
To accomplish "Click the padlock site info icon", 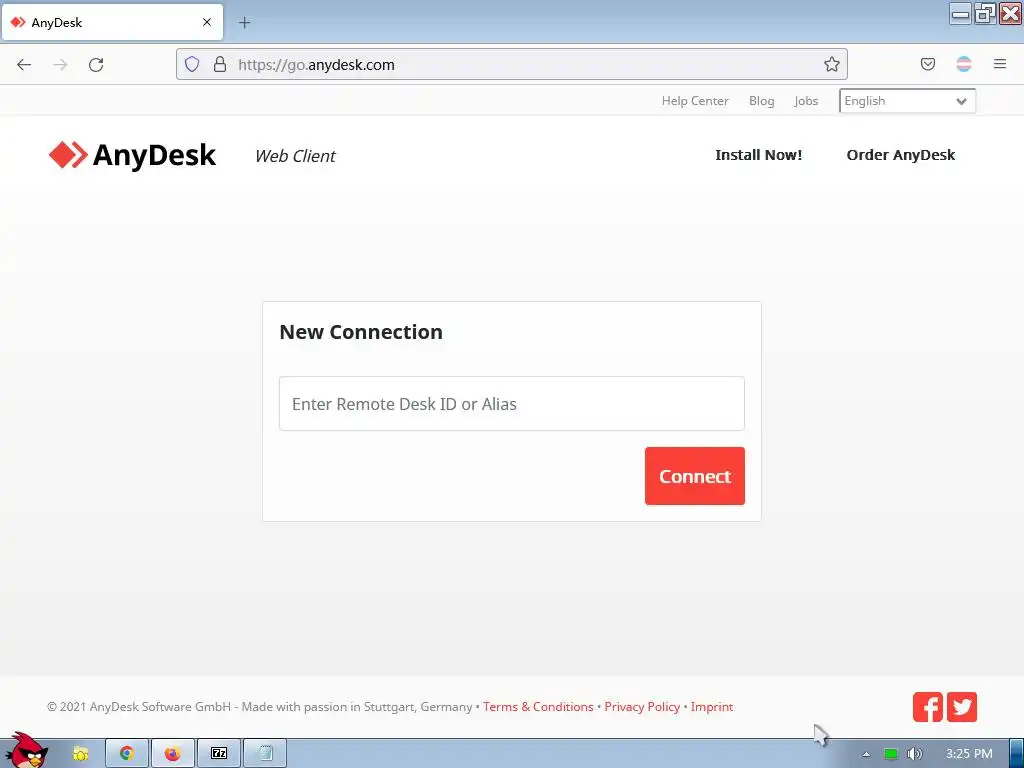I will click(220, 64).
